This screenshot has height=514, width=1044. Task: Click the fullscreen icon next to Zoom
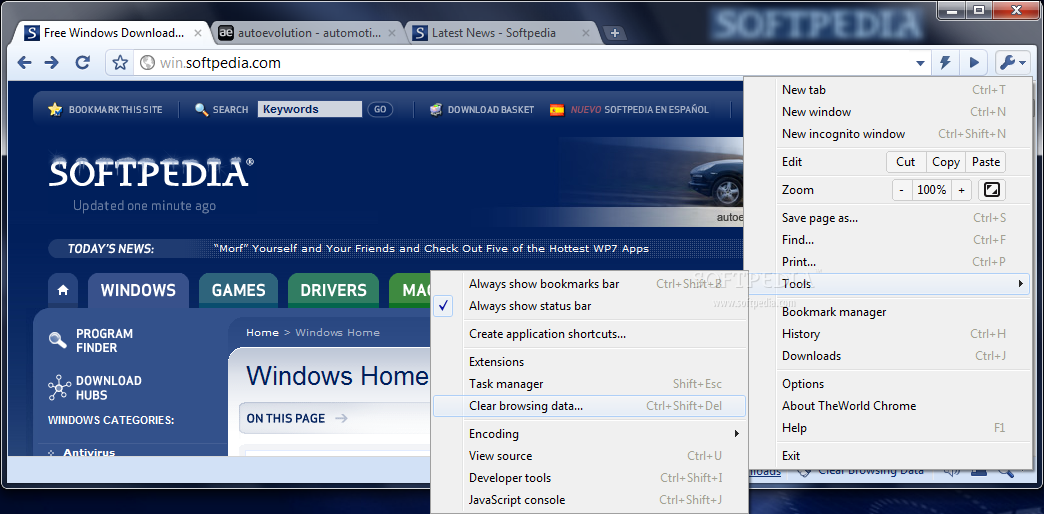[992, 190]
